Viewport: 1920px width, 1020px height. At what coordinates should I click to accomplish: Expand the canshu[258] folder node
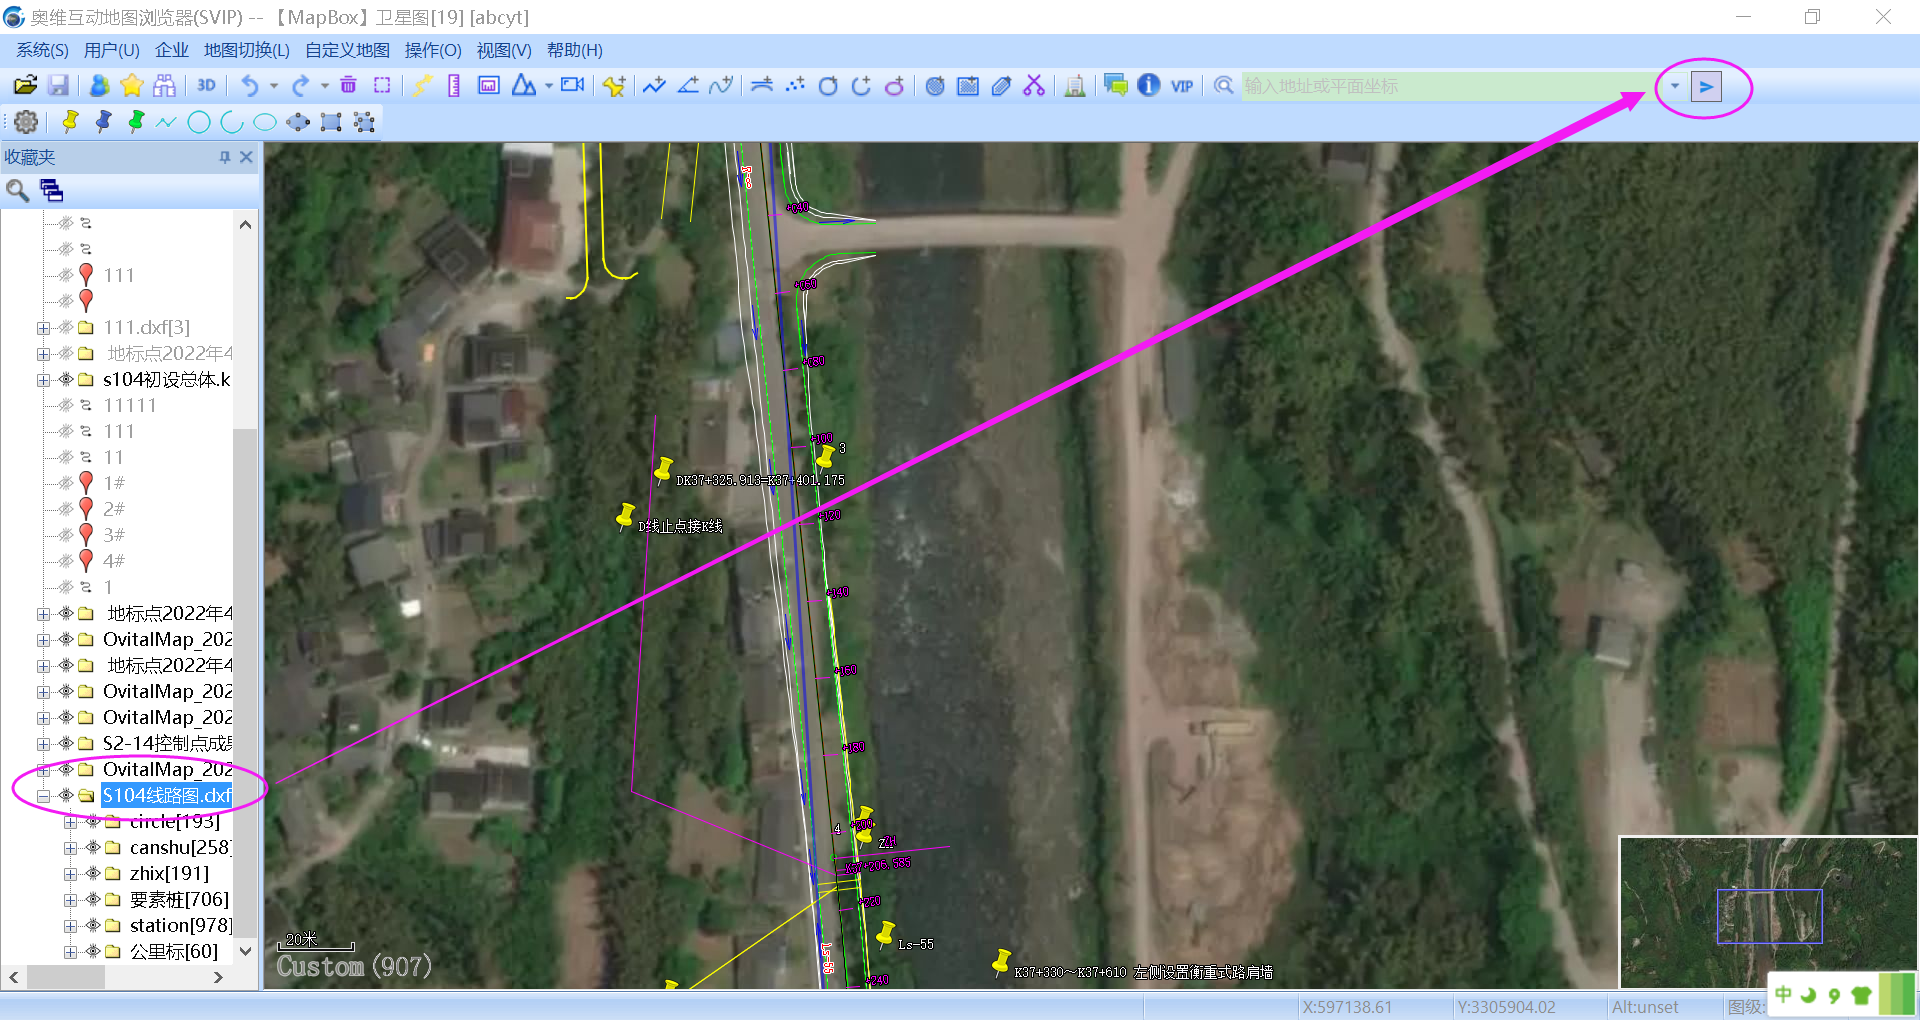(x=70, y=848)
